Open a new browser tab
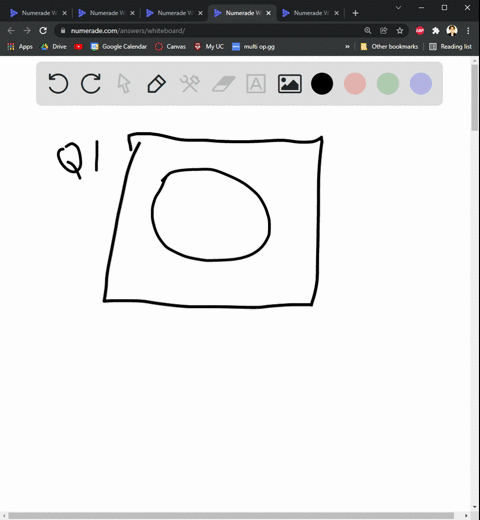 tap(355, 13)
